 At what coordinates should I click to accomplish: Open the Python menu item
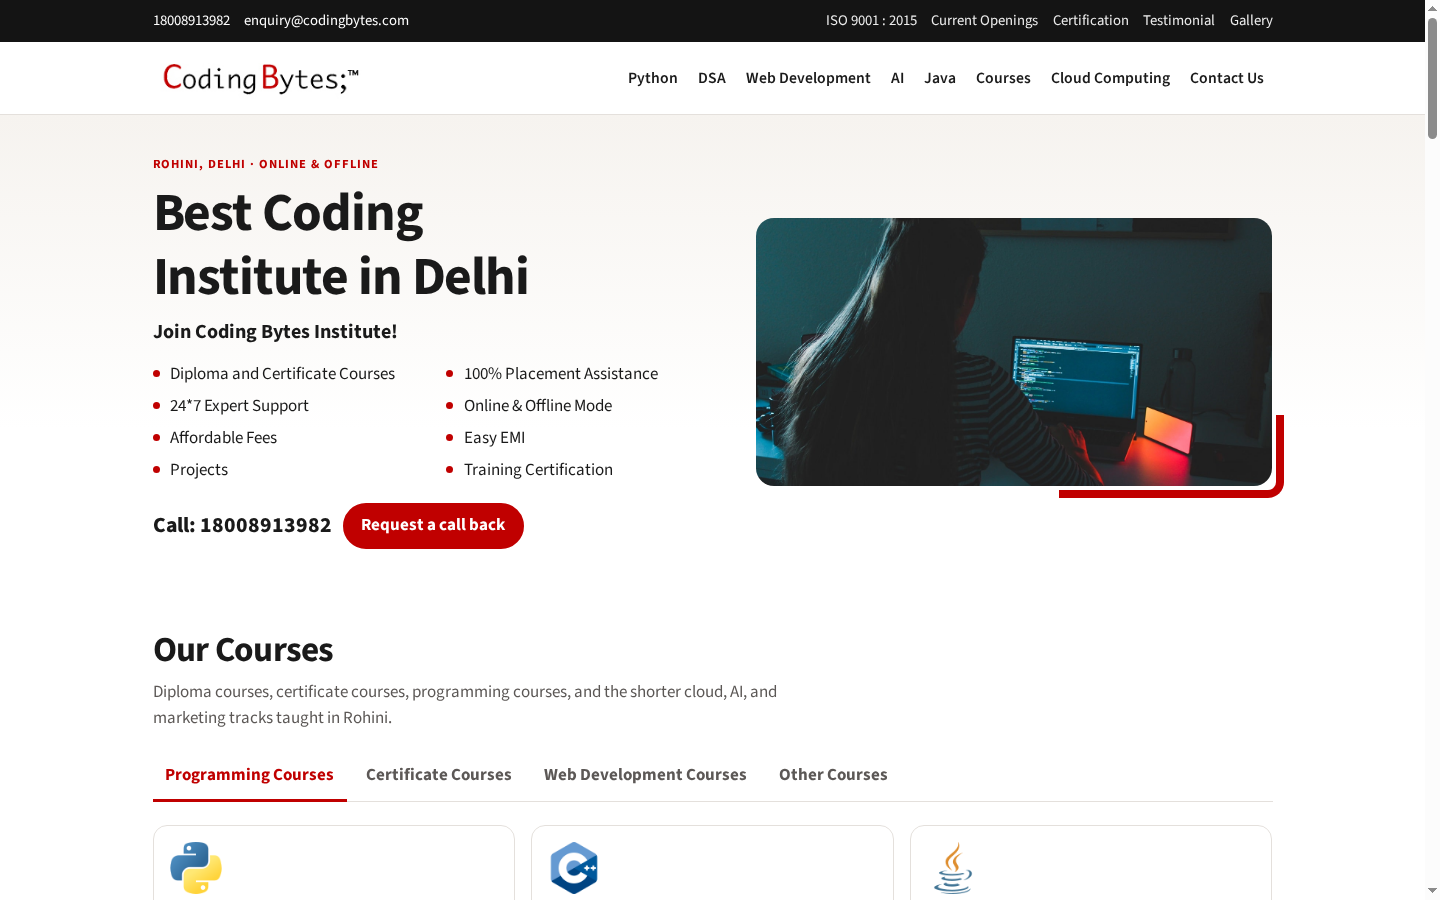(653, 78)
